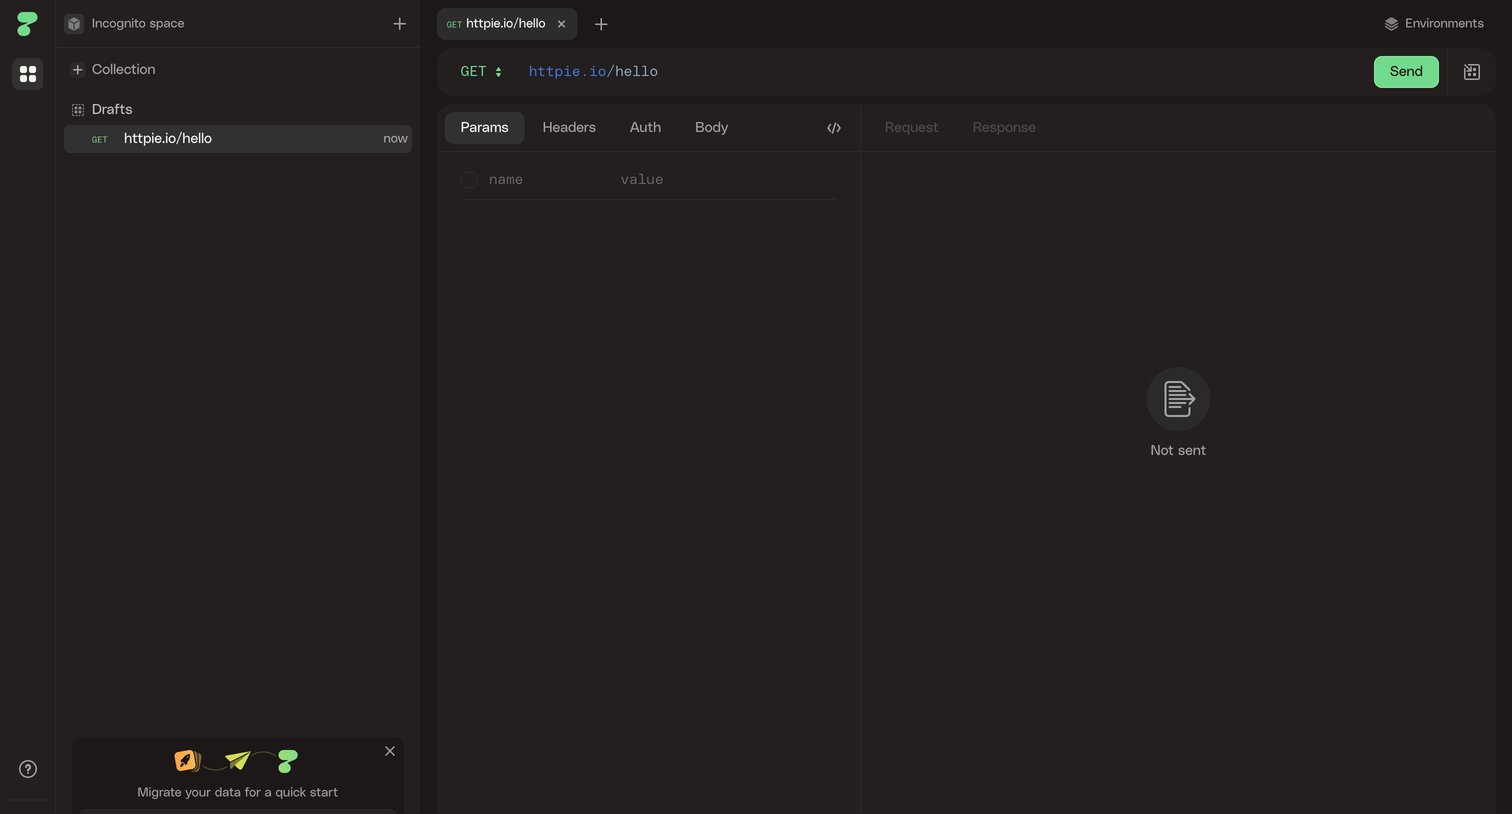Switch to the Response view tab

(1004, 128)
